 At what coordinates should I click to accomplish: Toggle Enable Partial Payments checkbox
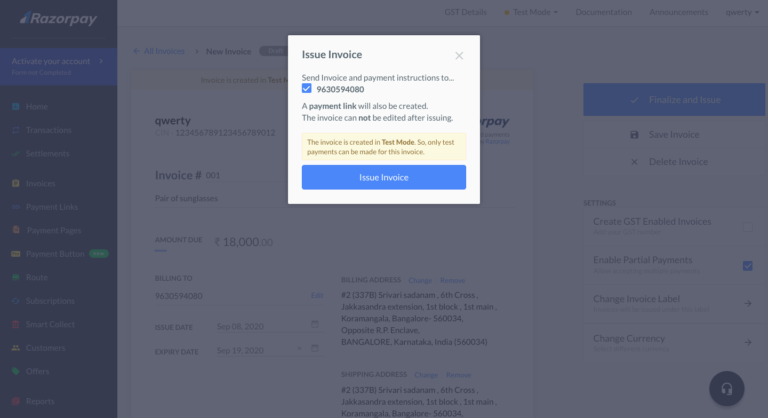(747, 265)
